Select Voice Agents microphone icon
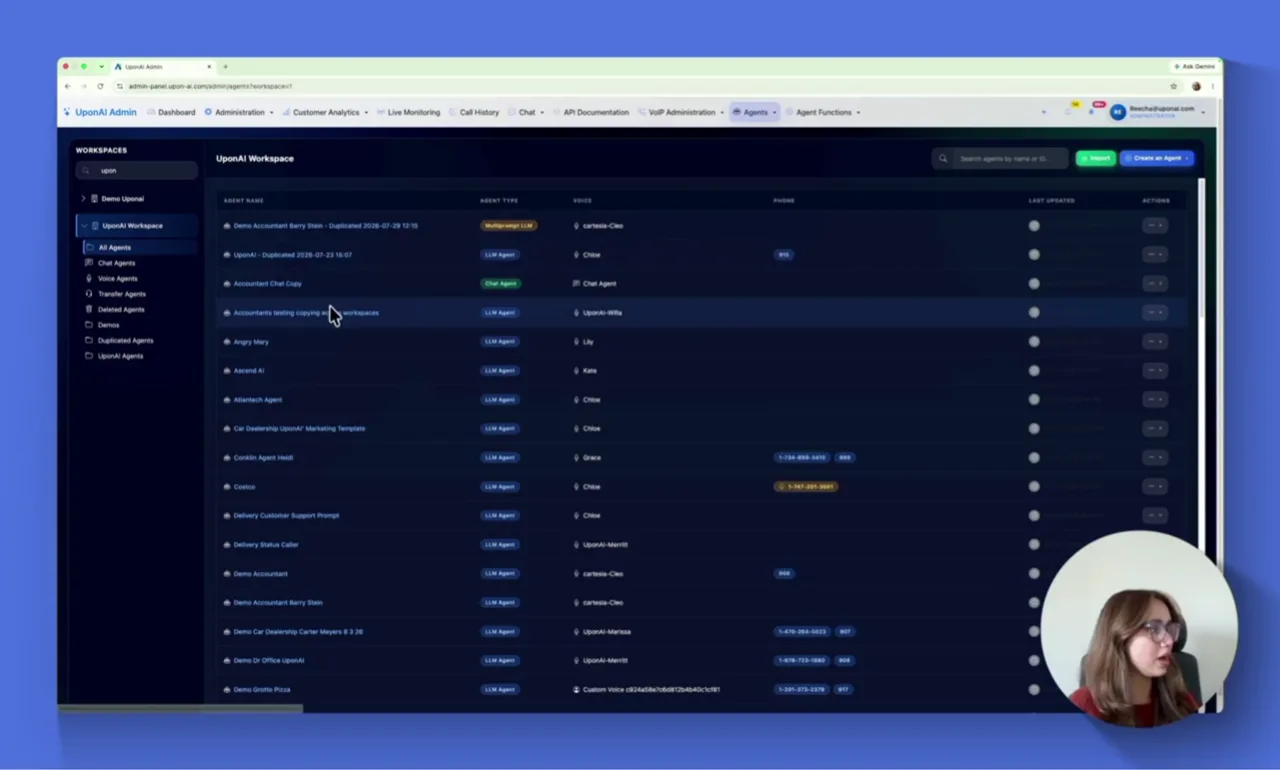Screen dimensions: 1280x770 [x=89, y=279]
